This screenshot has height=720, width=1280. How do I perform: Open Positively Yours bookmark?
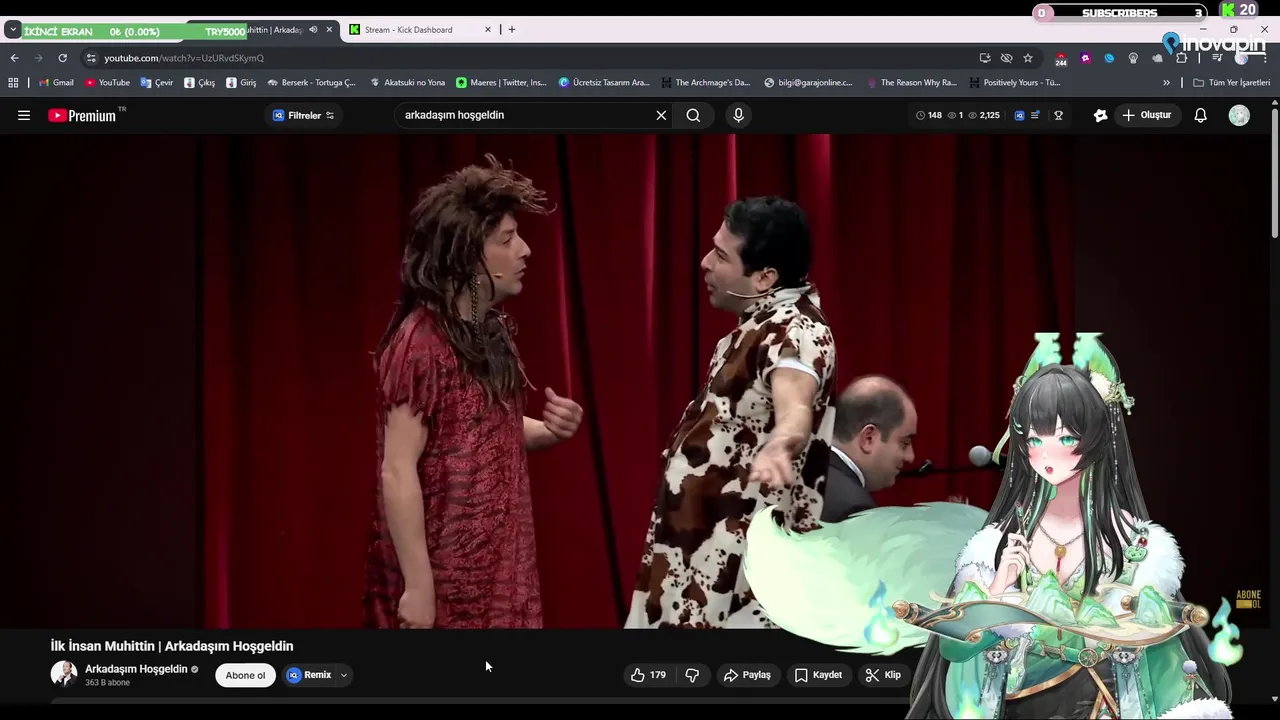[x=1015, y=83]
